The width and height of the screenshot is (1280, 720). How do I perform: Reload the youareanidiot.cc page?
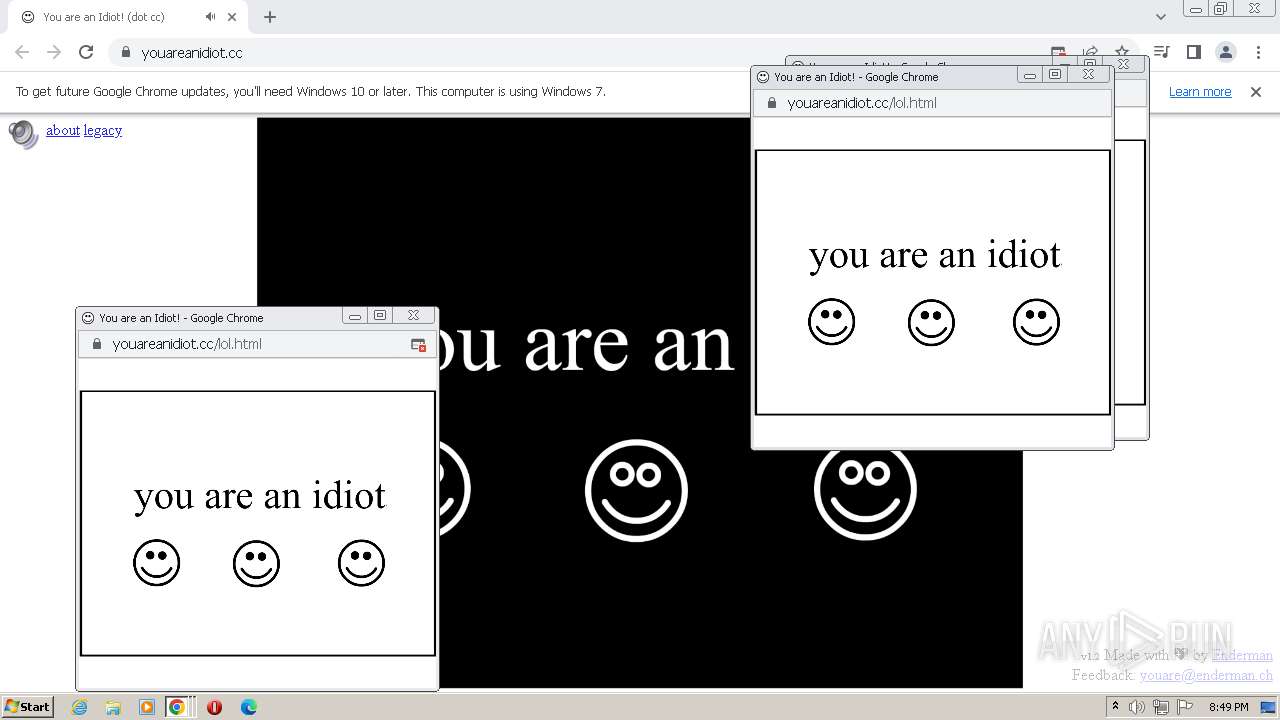click(86, 52)
